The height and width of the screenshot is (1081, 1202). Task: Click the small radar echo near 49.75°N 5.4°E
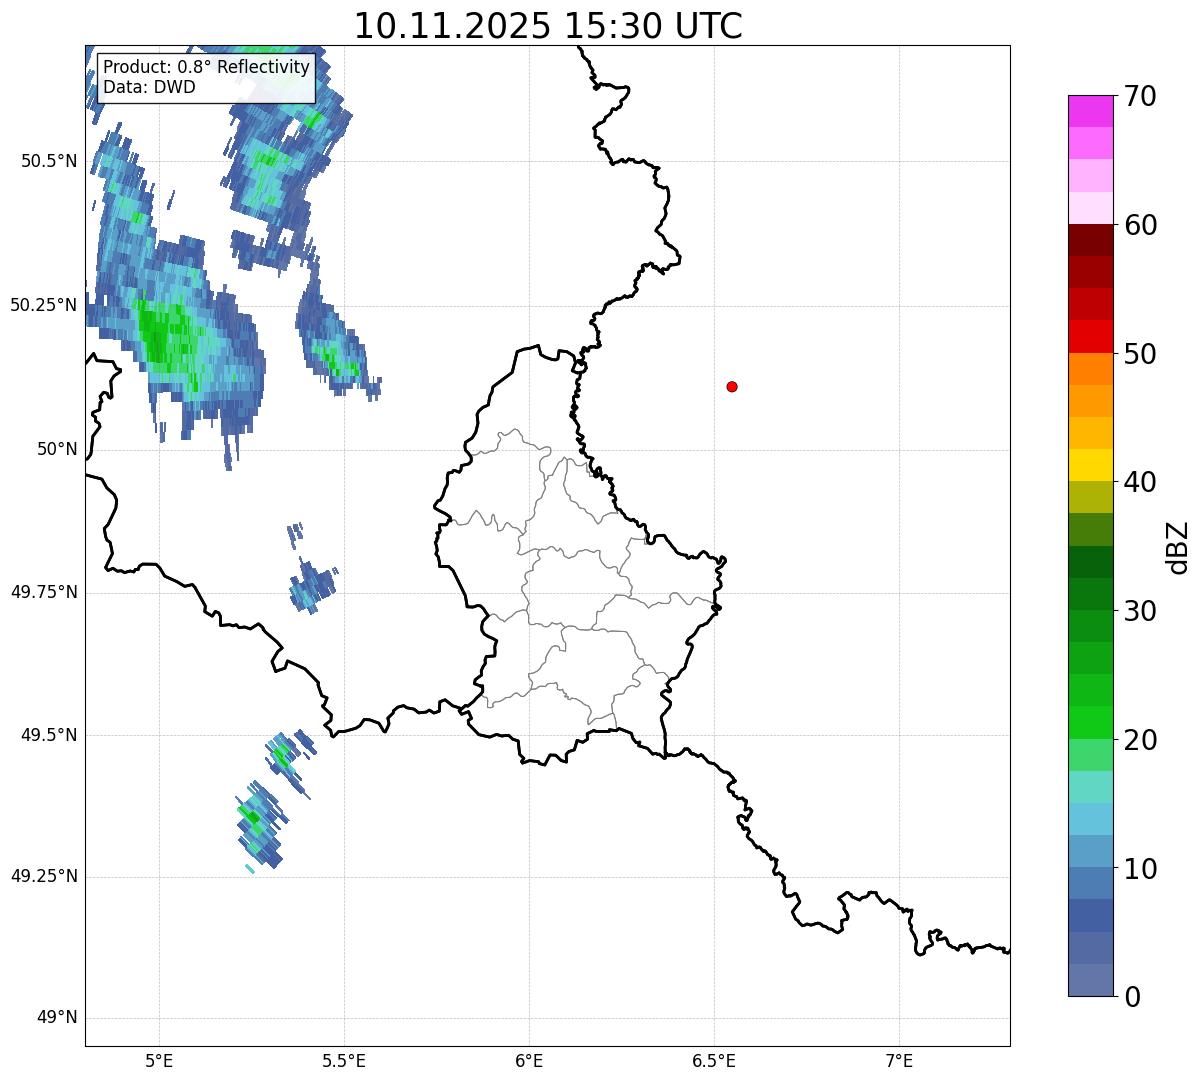tap(313, 585)
